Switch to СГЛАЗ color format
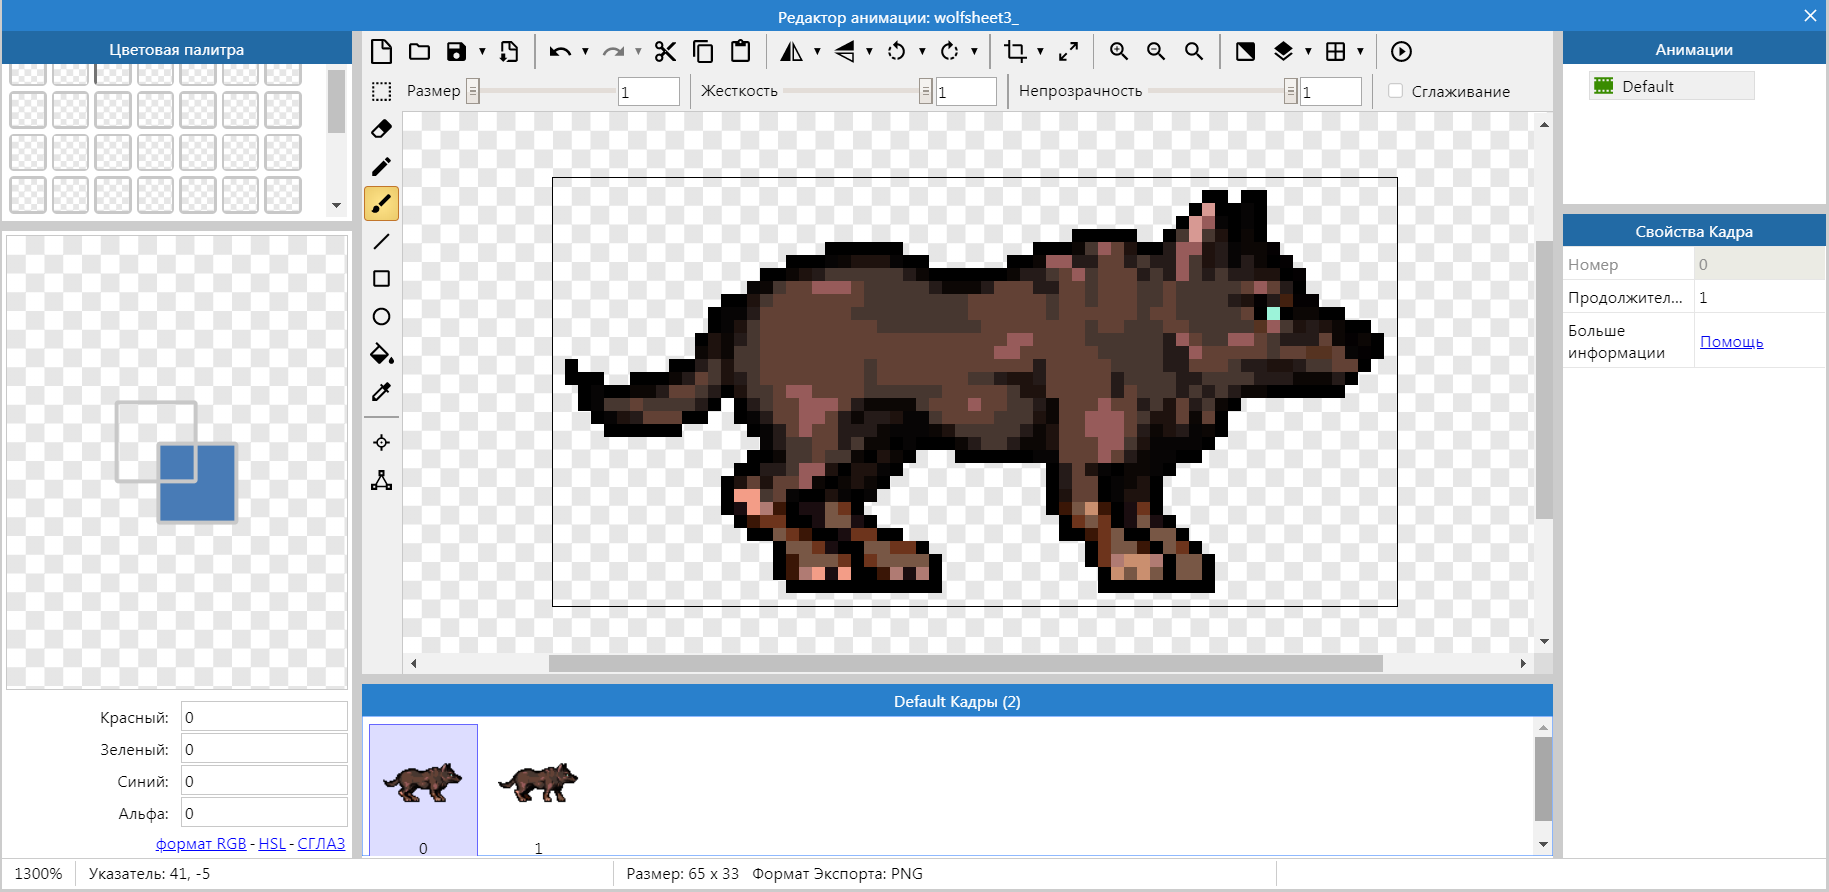Screen dimensions: 1829x892 coord(321,844)
